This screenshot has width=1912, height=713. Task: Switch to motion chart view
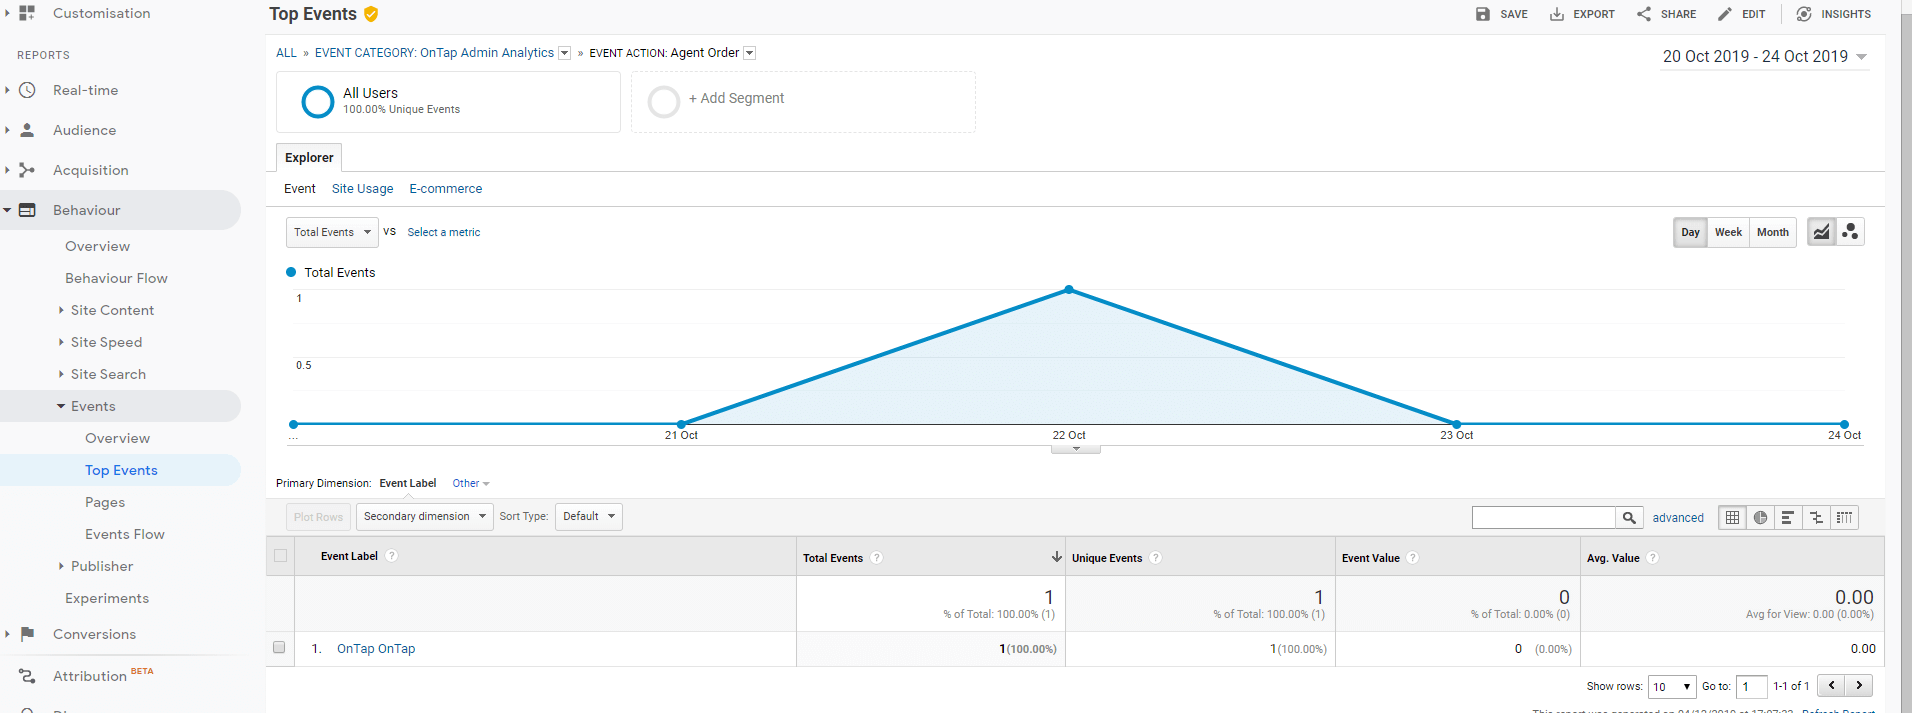[x=1850, y=232]
